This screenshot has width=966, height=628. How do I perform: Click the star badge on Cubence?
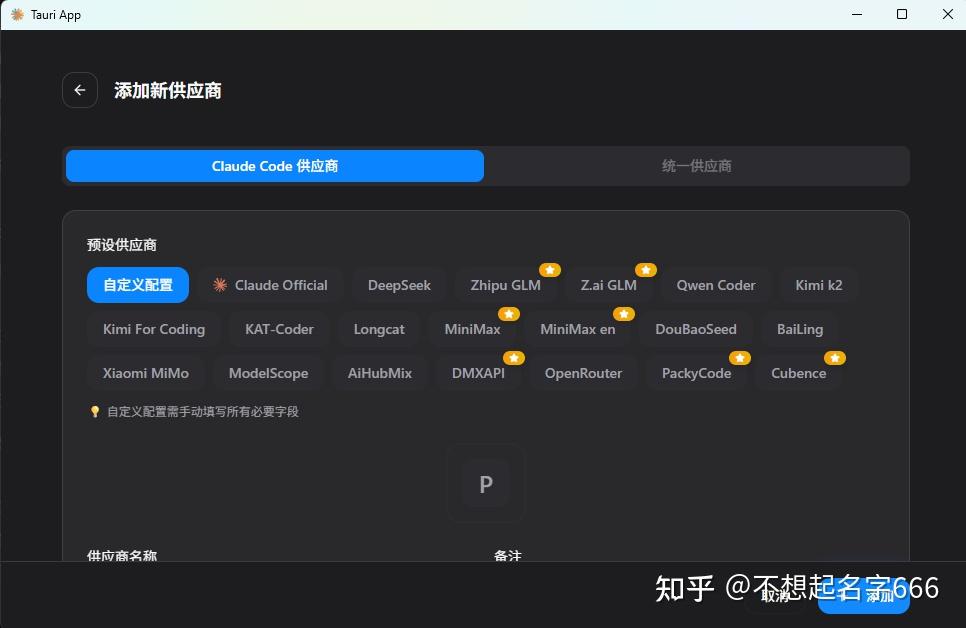(835, 357)
